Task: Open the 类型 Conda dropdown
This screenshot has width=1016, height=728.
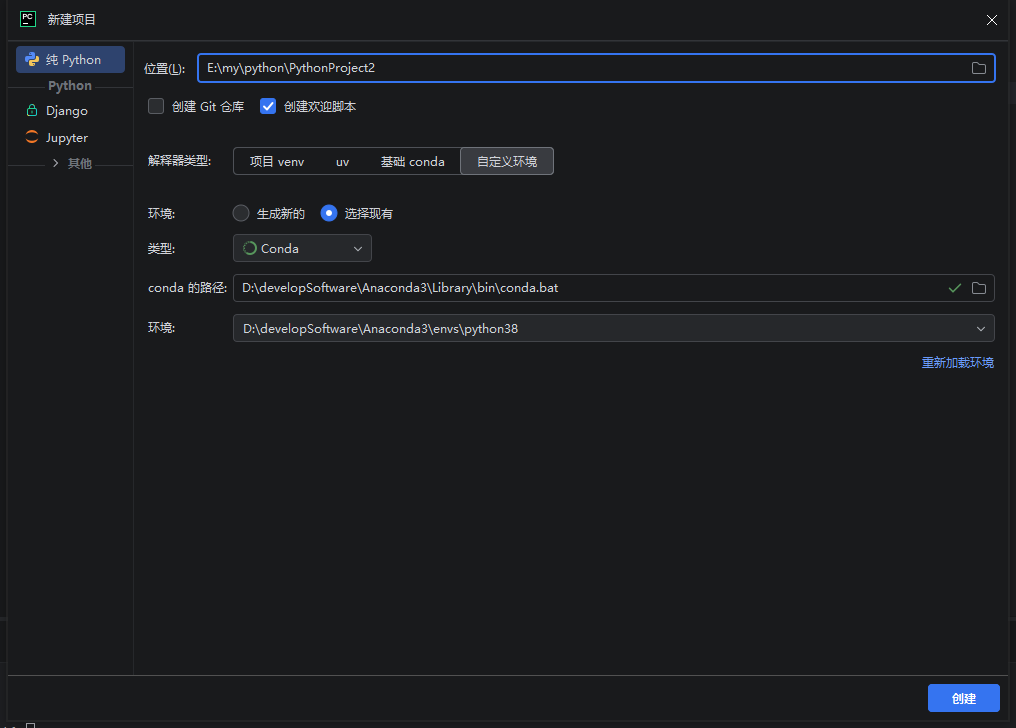Action: pos(303,249)
